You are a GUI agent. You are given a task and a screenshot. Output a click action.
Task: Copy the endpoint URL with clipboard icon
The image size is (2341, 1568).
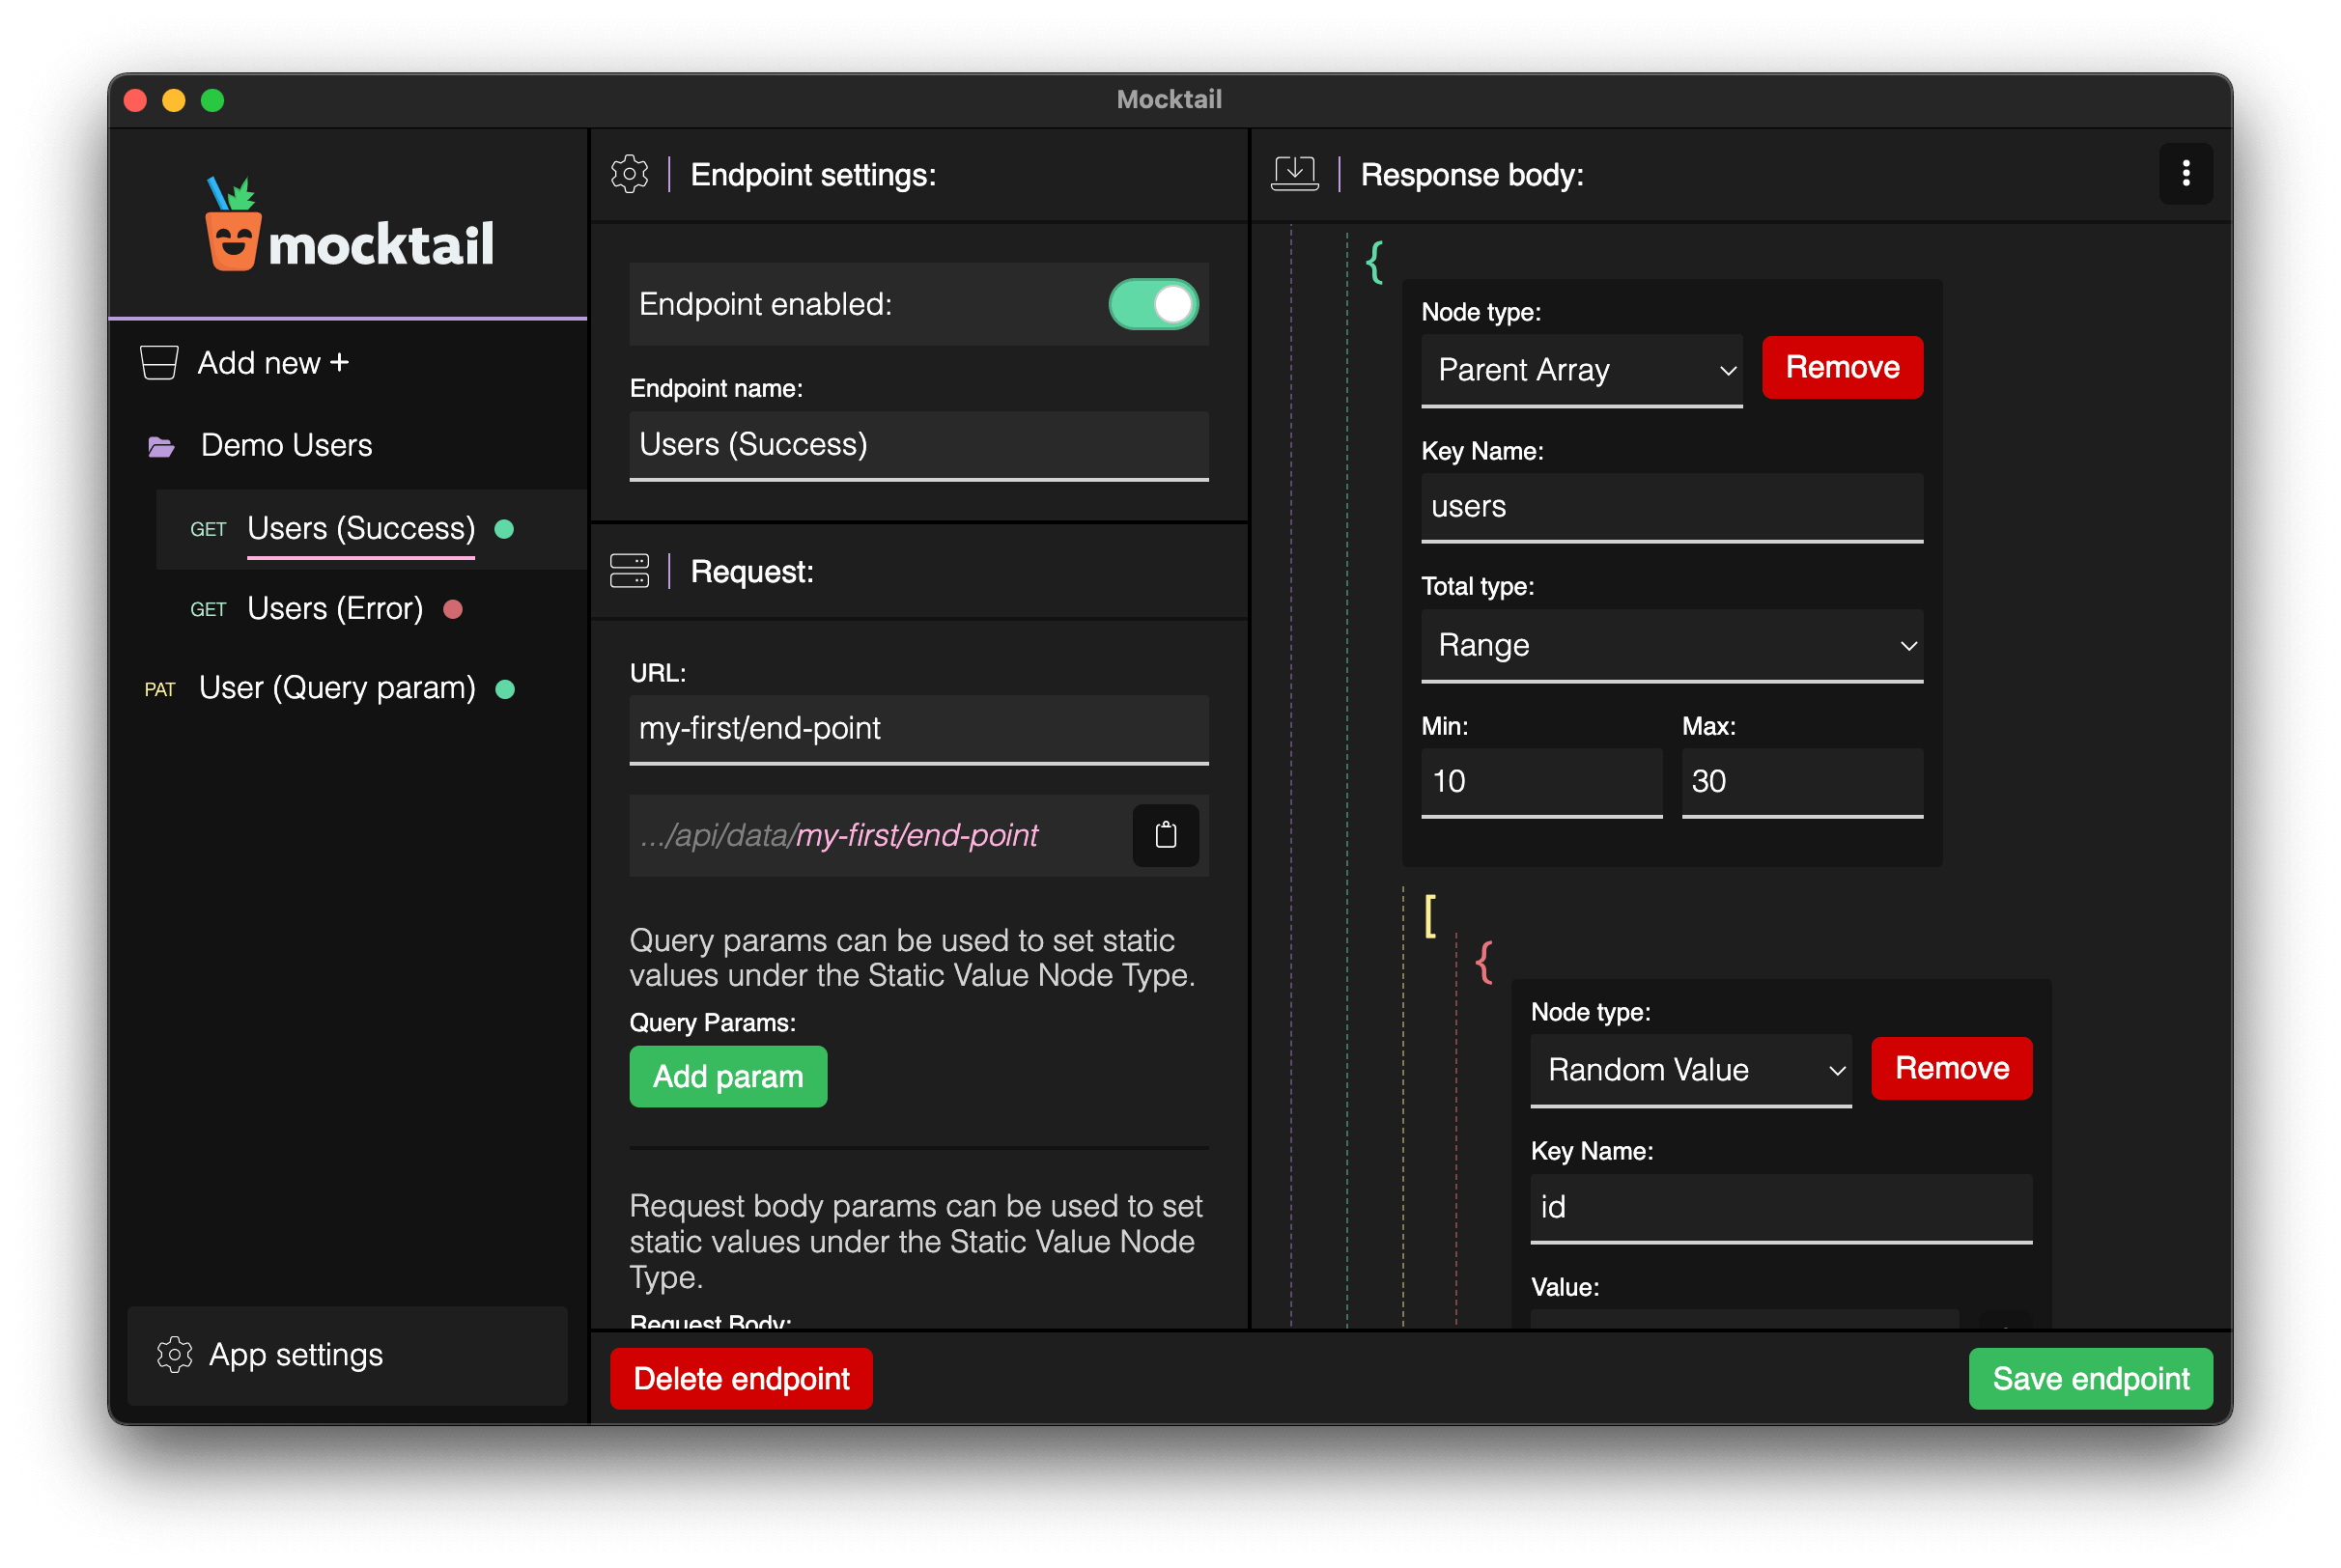pos(1165,835)
